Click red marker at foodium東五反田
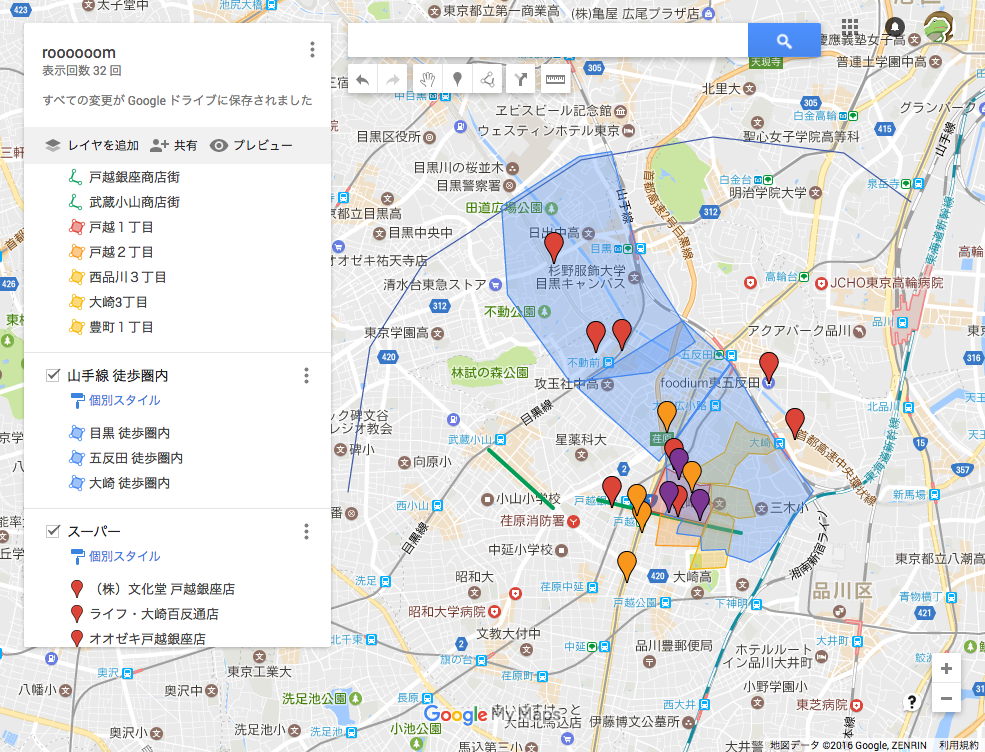985x752 pixels. pyautogui.click(x=769, y=367)
